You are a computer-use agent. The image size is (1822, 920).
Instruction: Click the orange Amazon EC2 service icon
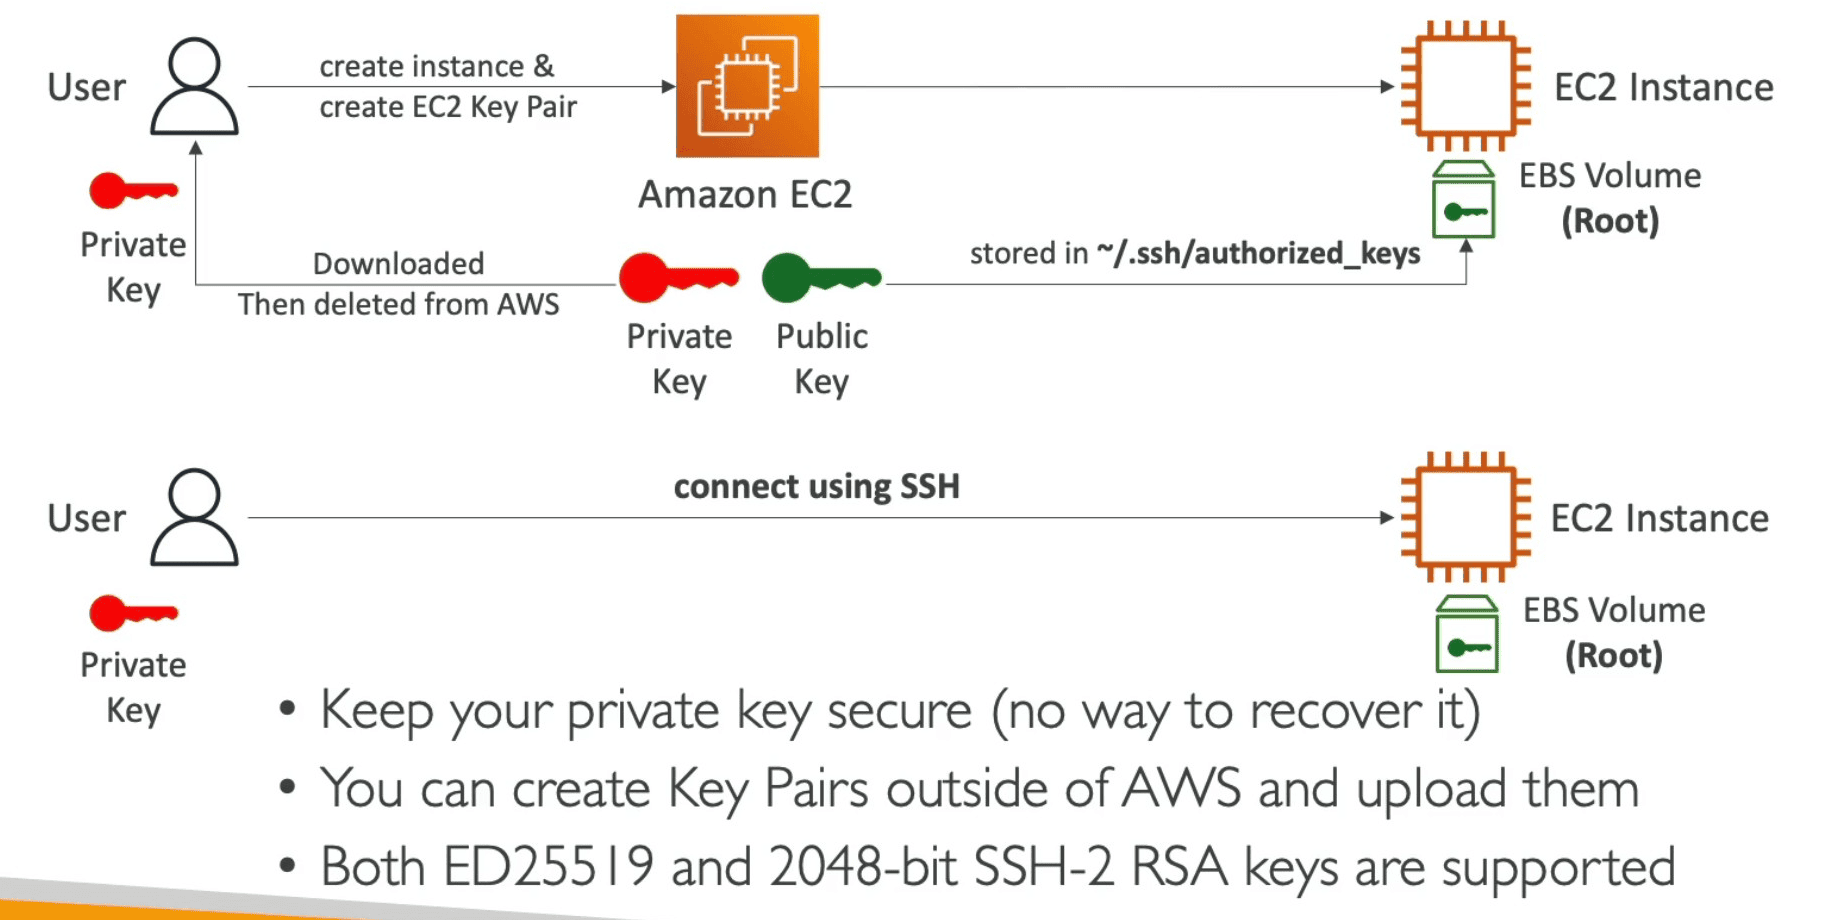pyautogui.click(x=747, y=86)
